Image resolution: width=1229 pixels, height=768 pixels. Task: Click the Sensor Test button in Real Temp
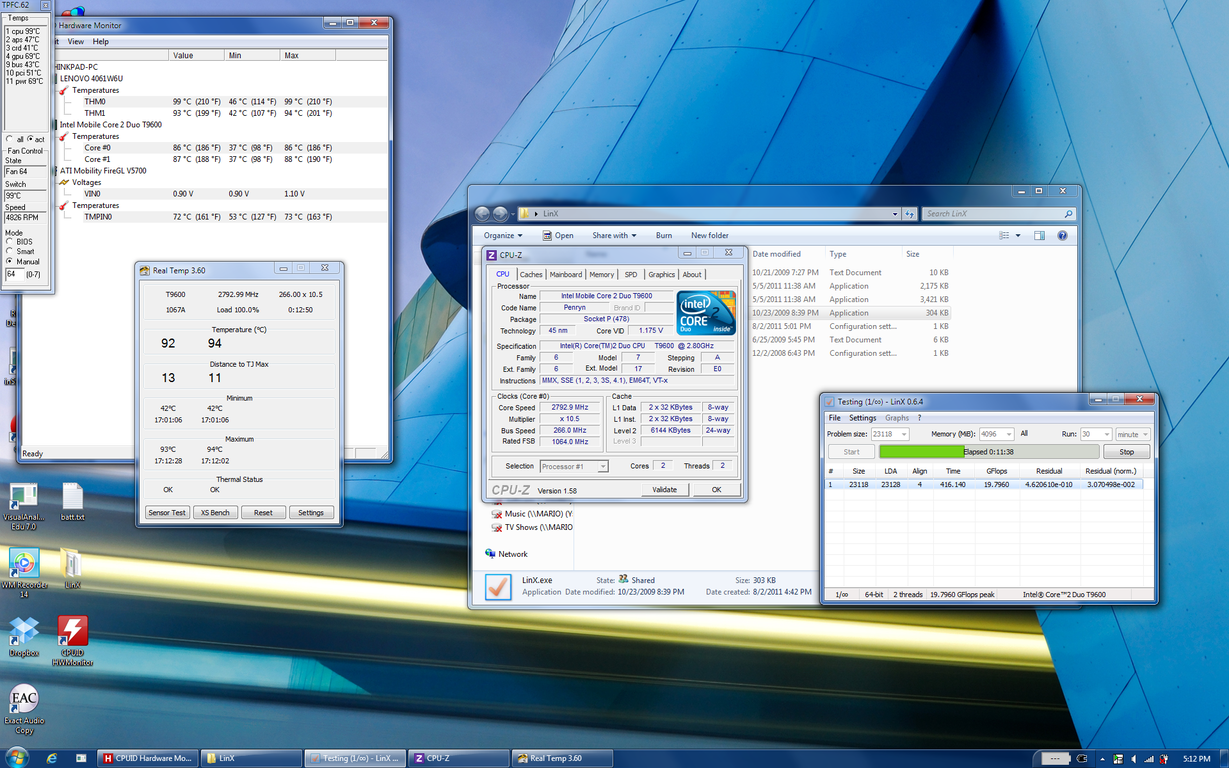[167, 512]
